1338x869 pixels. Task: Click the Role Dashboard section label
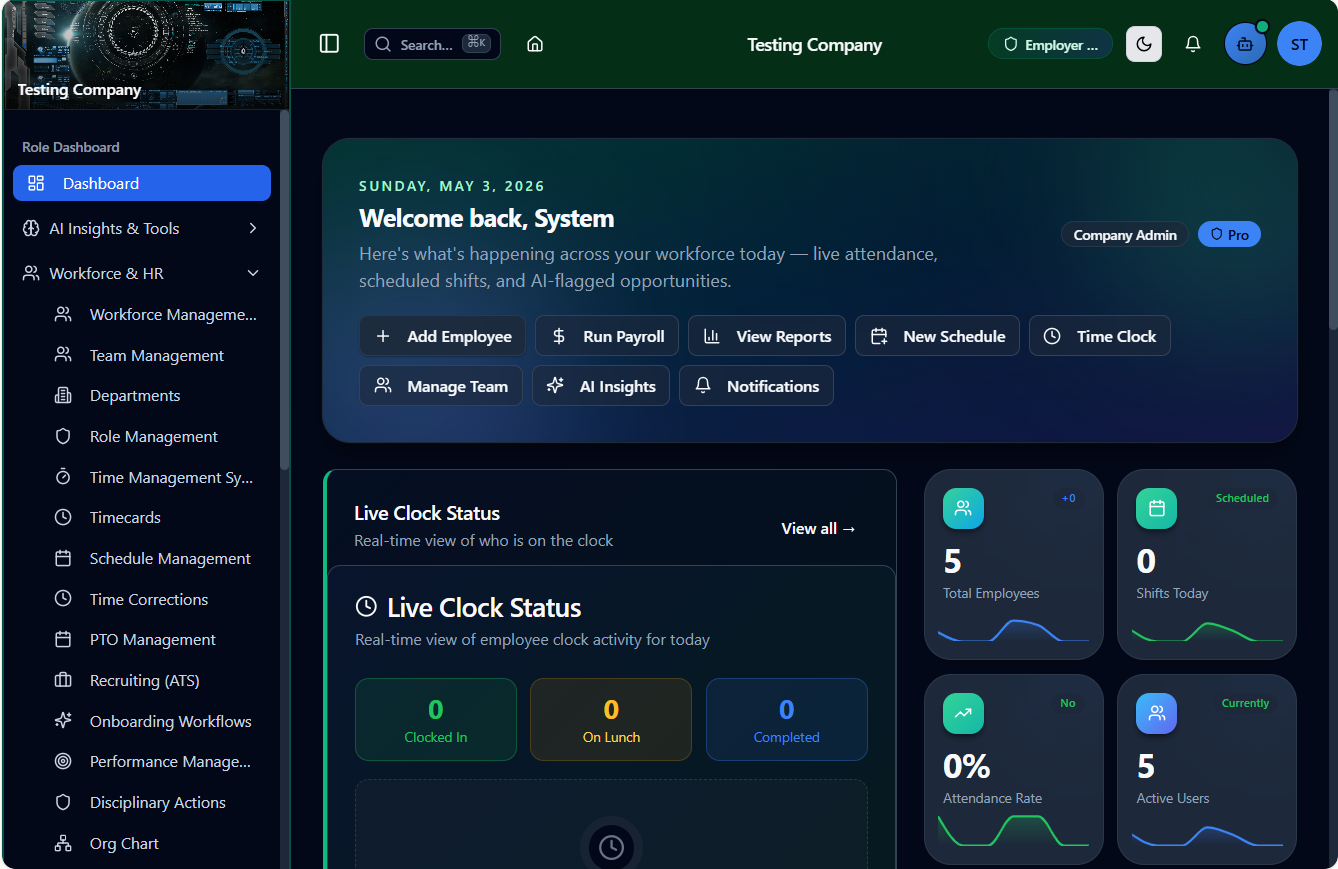click(71, 147)
